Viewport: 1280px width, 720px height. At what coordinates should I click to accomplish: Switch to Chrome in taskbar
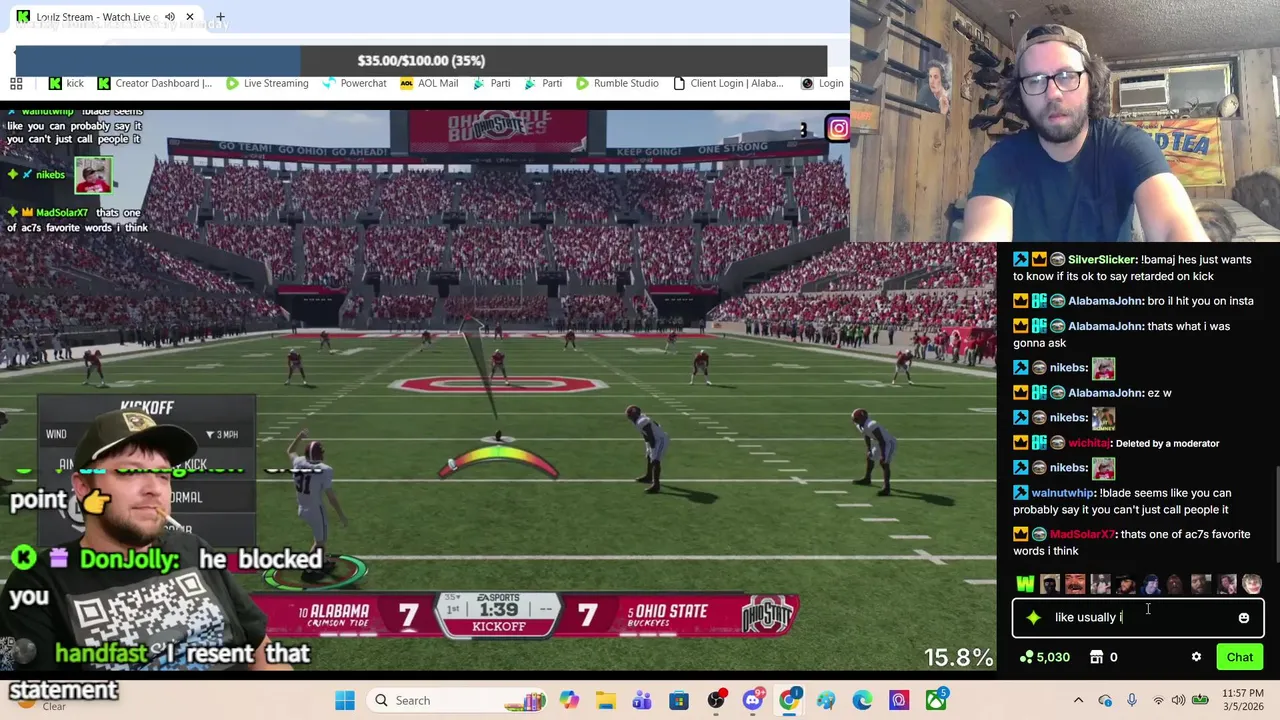789,700
